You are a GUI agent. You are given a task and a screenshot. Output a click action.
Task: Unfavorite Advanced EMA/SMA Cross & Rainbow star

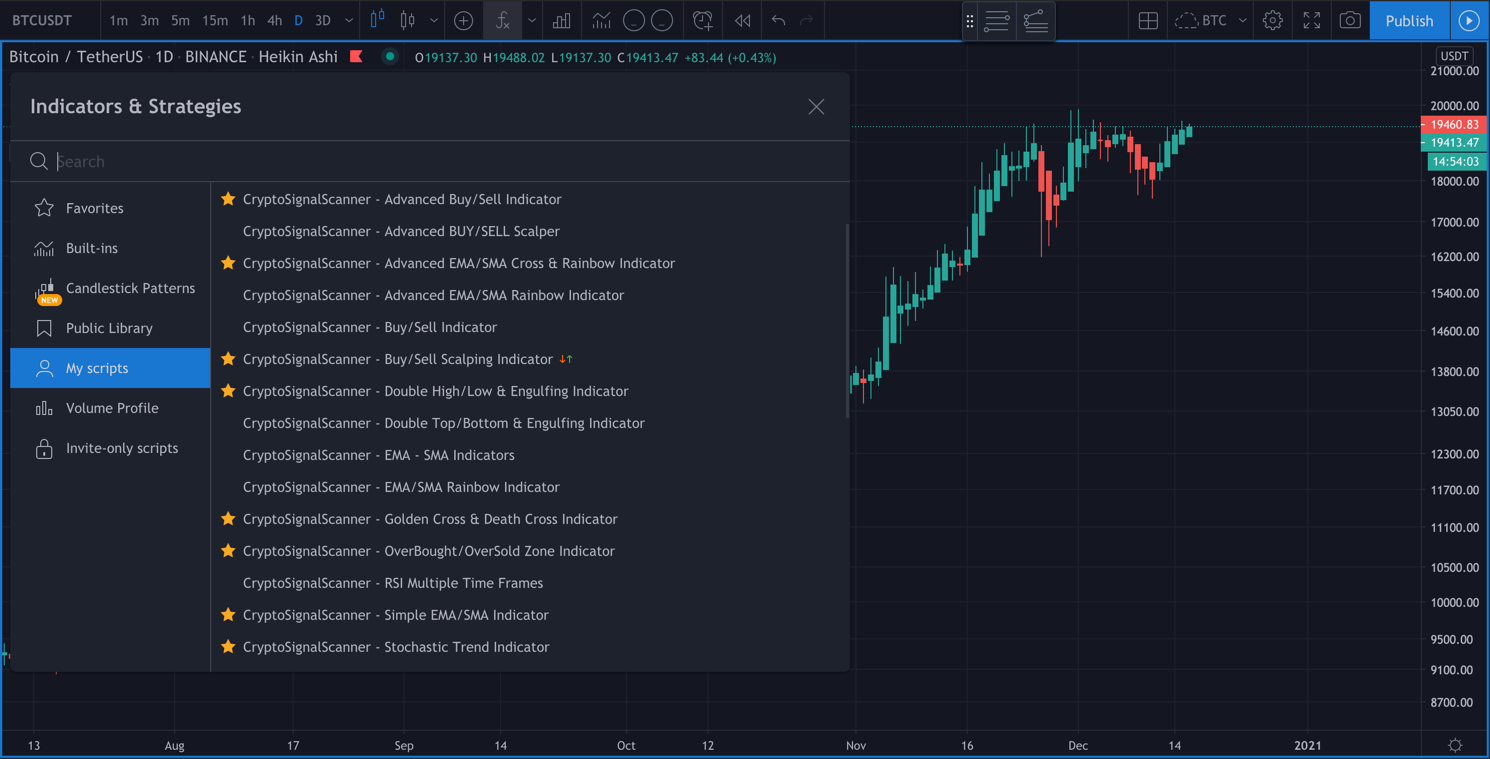click(x=228, y=263)
